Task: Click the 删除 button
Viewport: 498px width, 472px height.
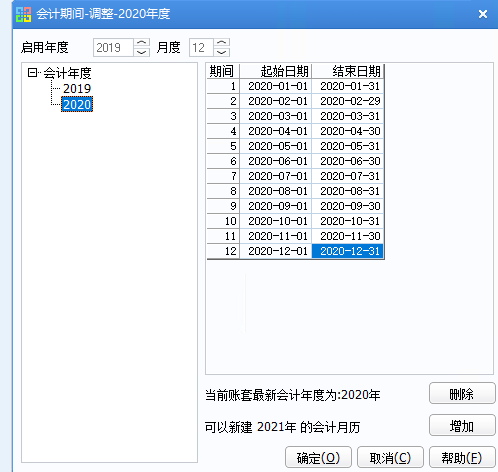Action: (462, 393)
